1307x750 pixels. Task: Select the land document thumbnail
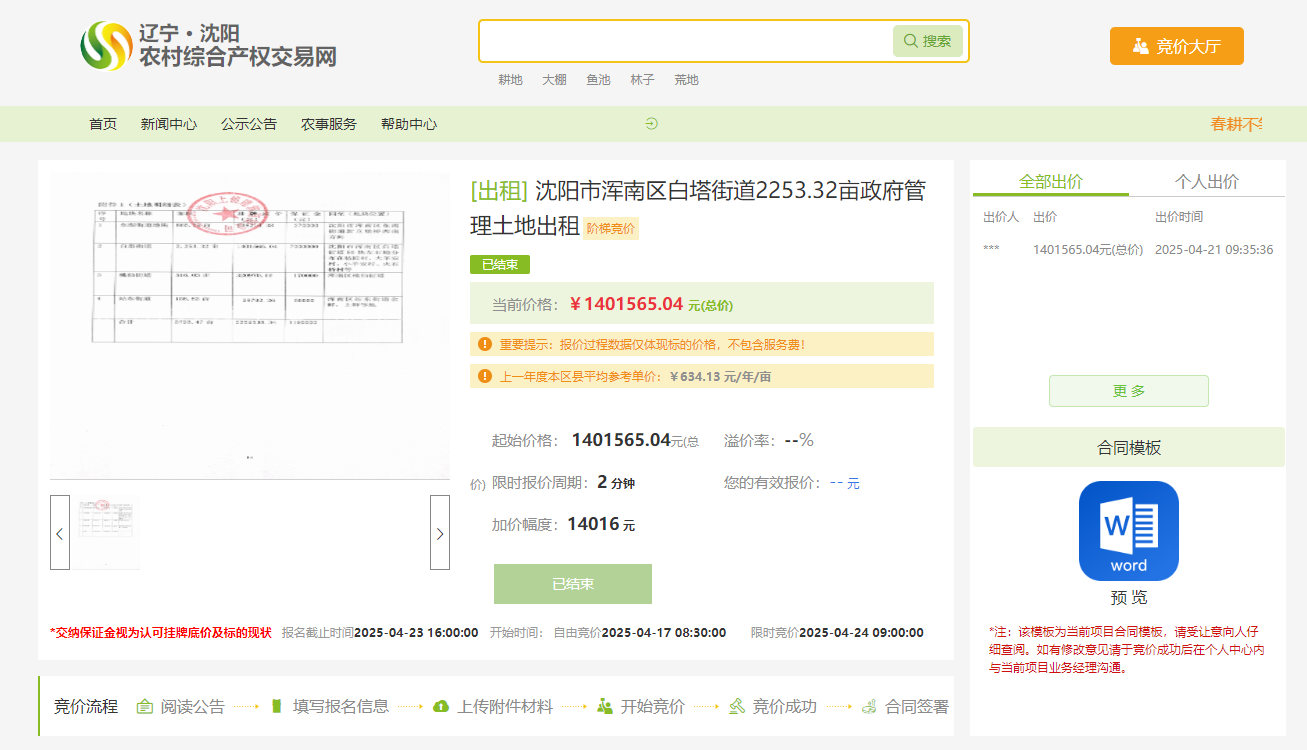pos(105,532)
